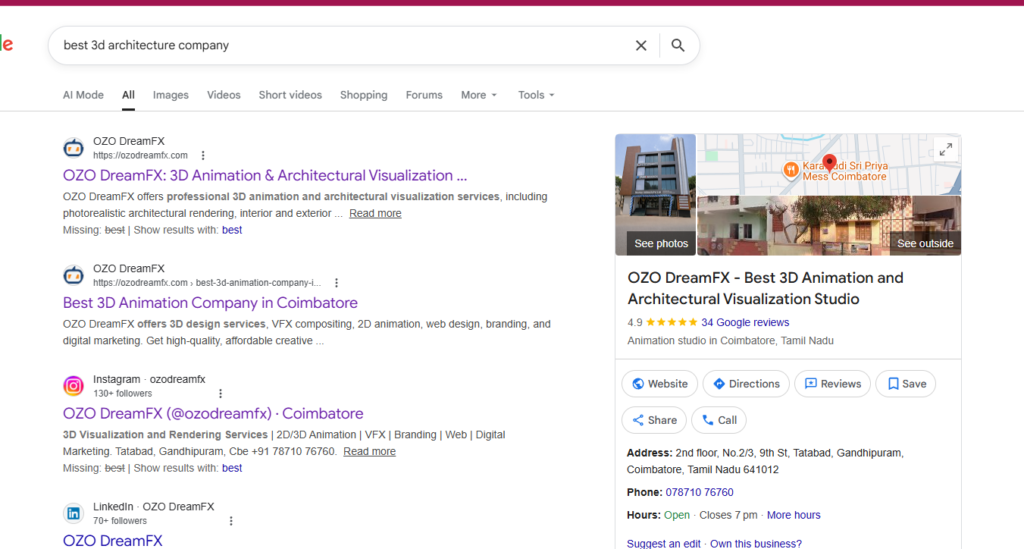The image size is (1024, 549).
Task: Click '70+ followers' under LinkedIn result
Action: [120, 521]
